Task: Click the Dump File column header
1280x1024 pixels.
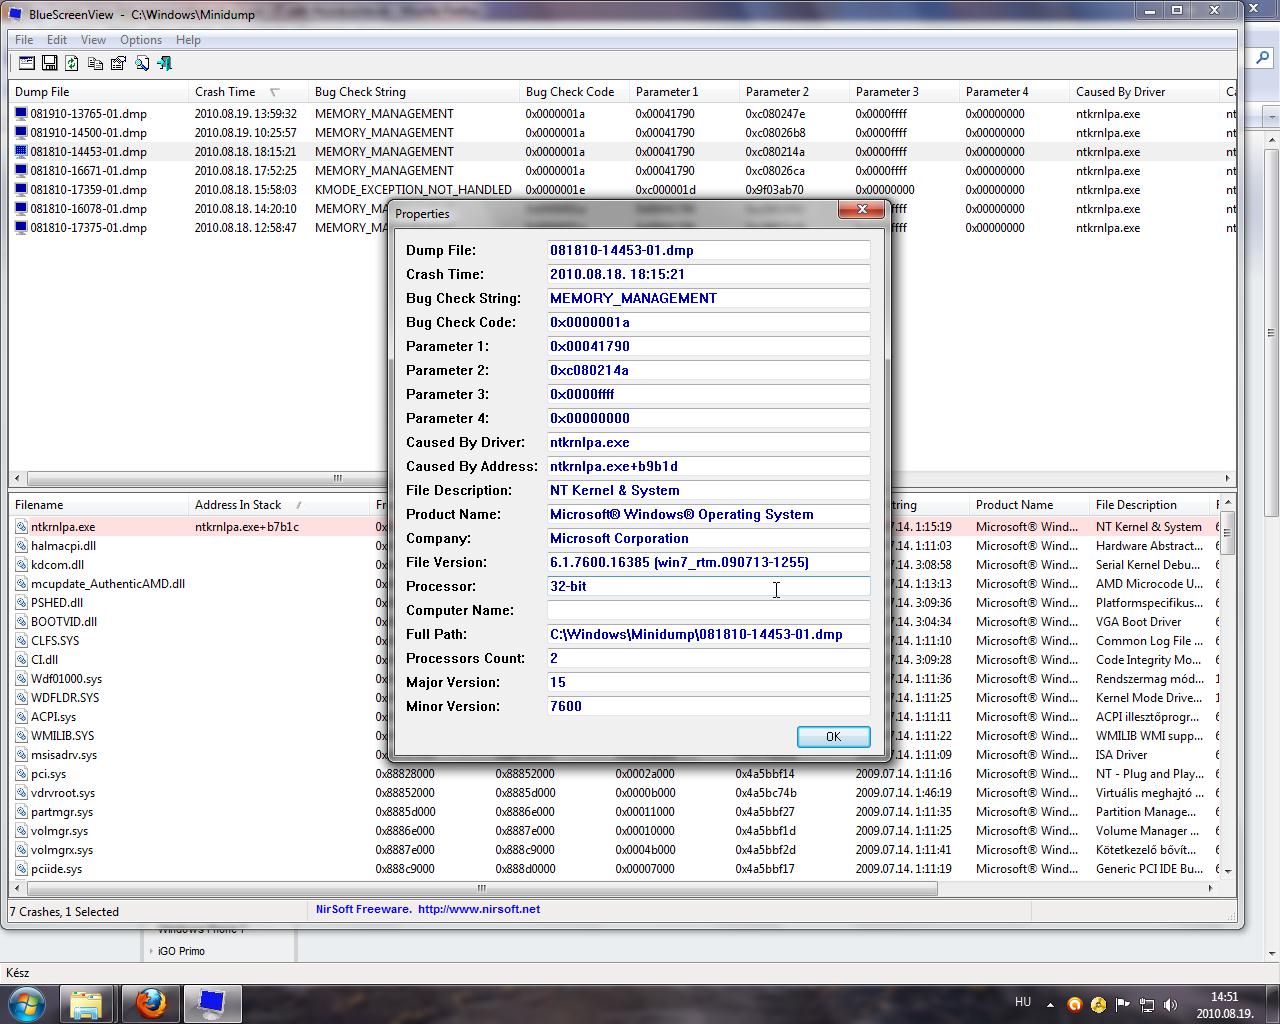Action: pos(99,92)
